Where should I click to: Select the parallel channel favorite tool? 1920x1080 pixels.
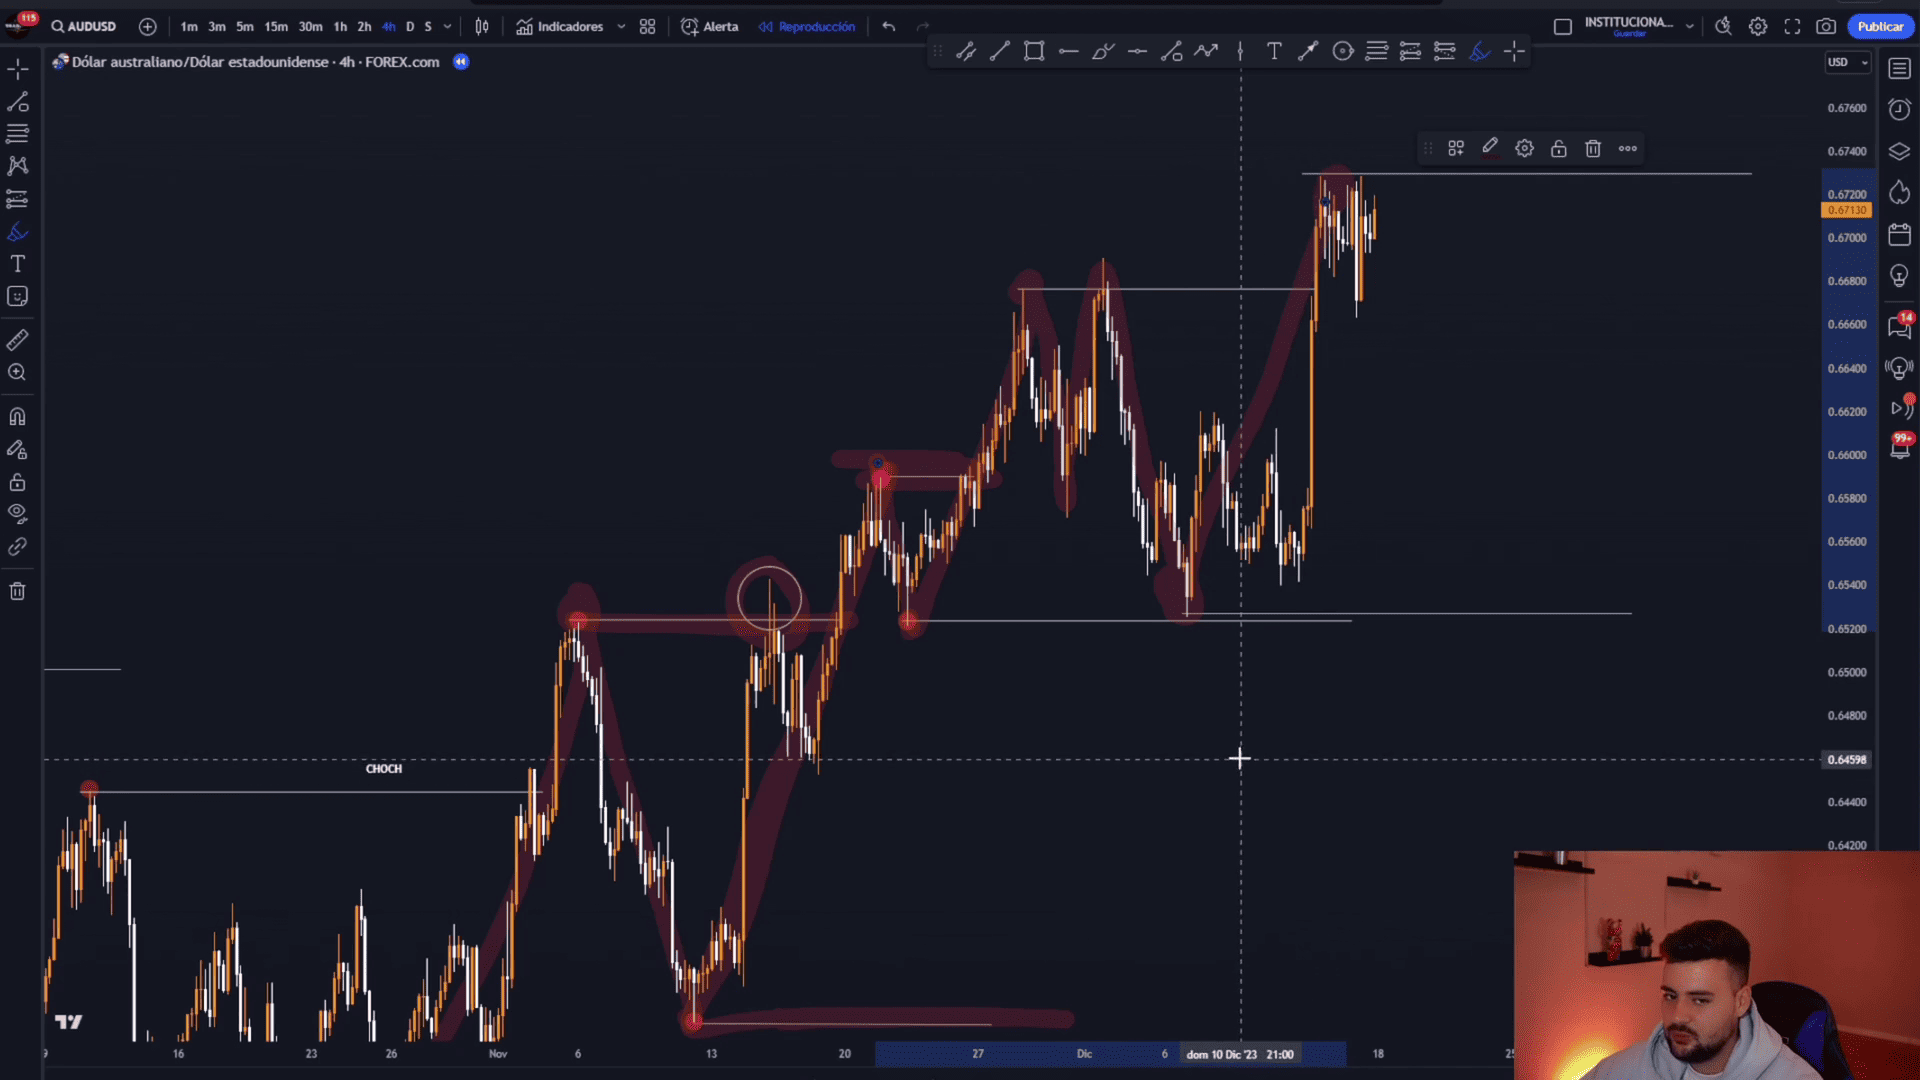coord(965,51)
